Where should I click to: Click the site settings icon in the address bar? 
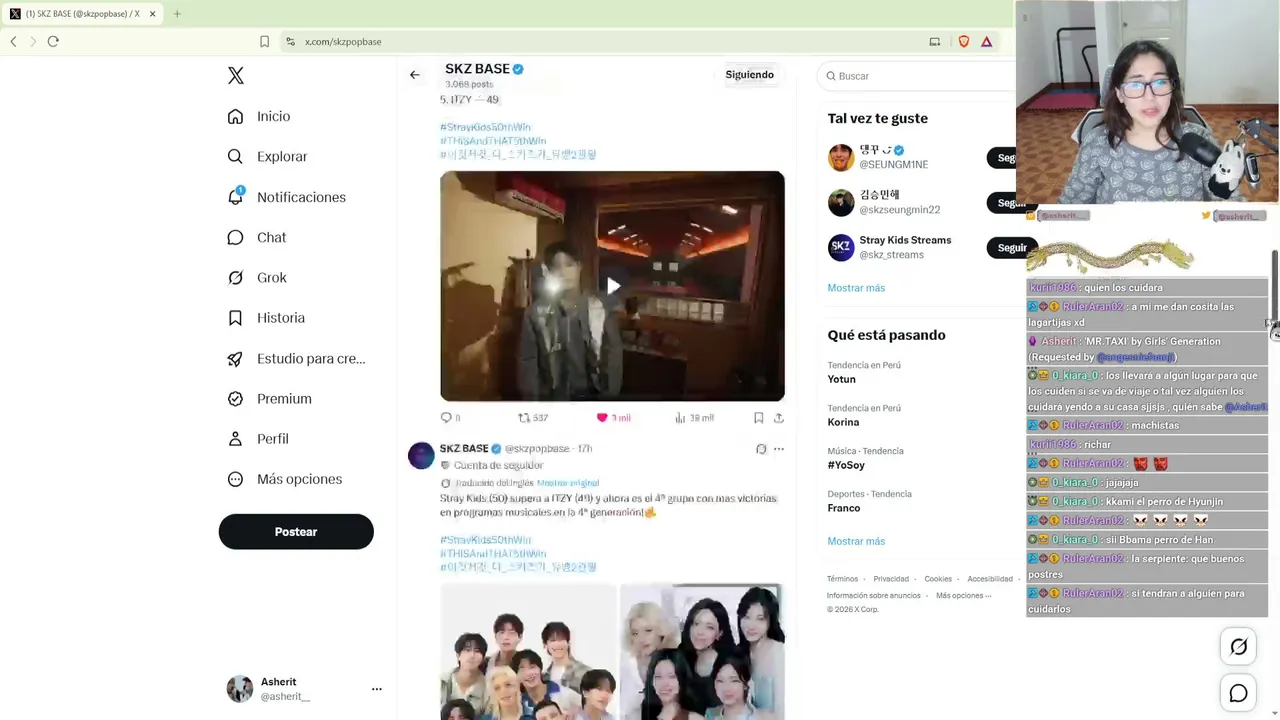click(290, 42)
